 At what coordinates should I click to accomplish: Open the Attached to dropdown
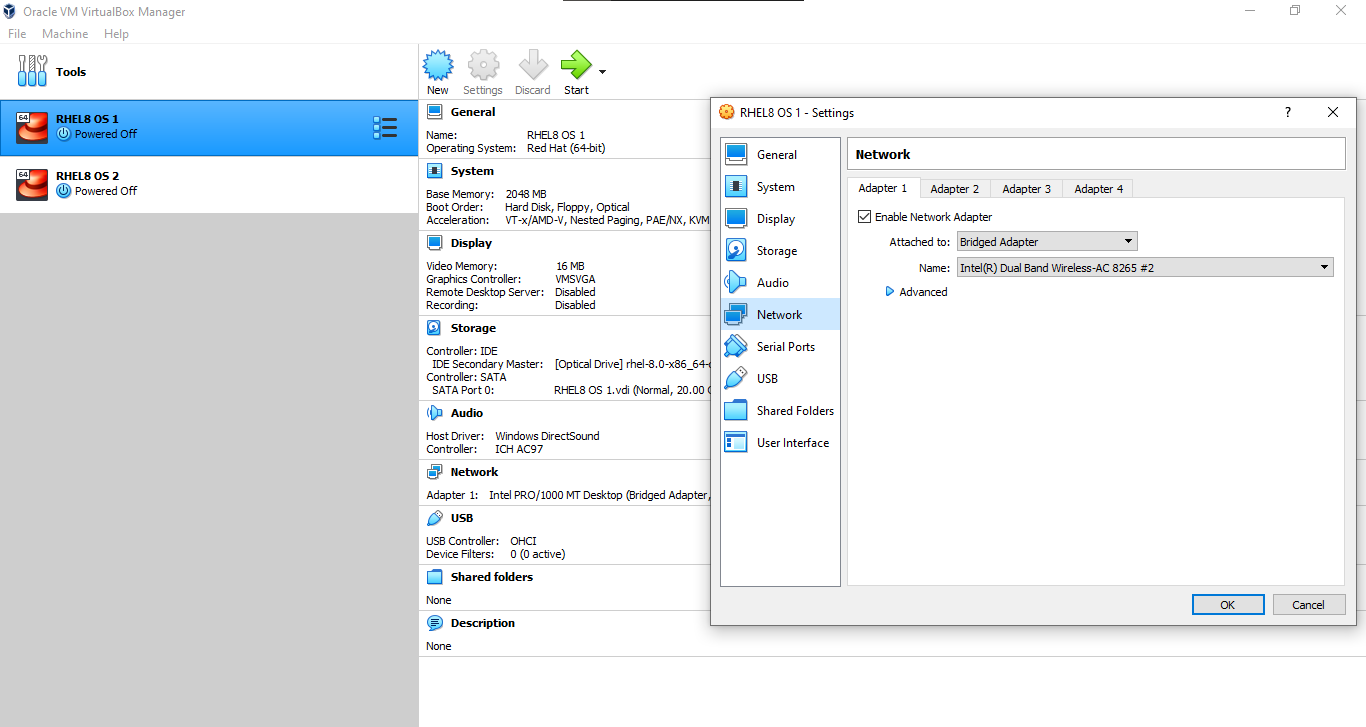(x=1047, y=242)
